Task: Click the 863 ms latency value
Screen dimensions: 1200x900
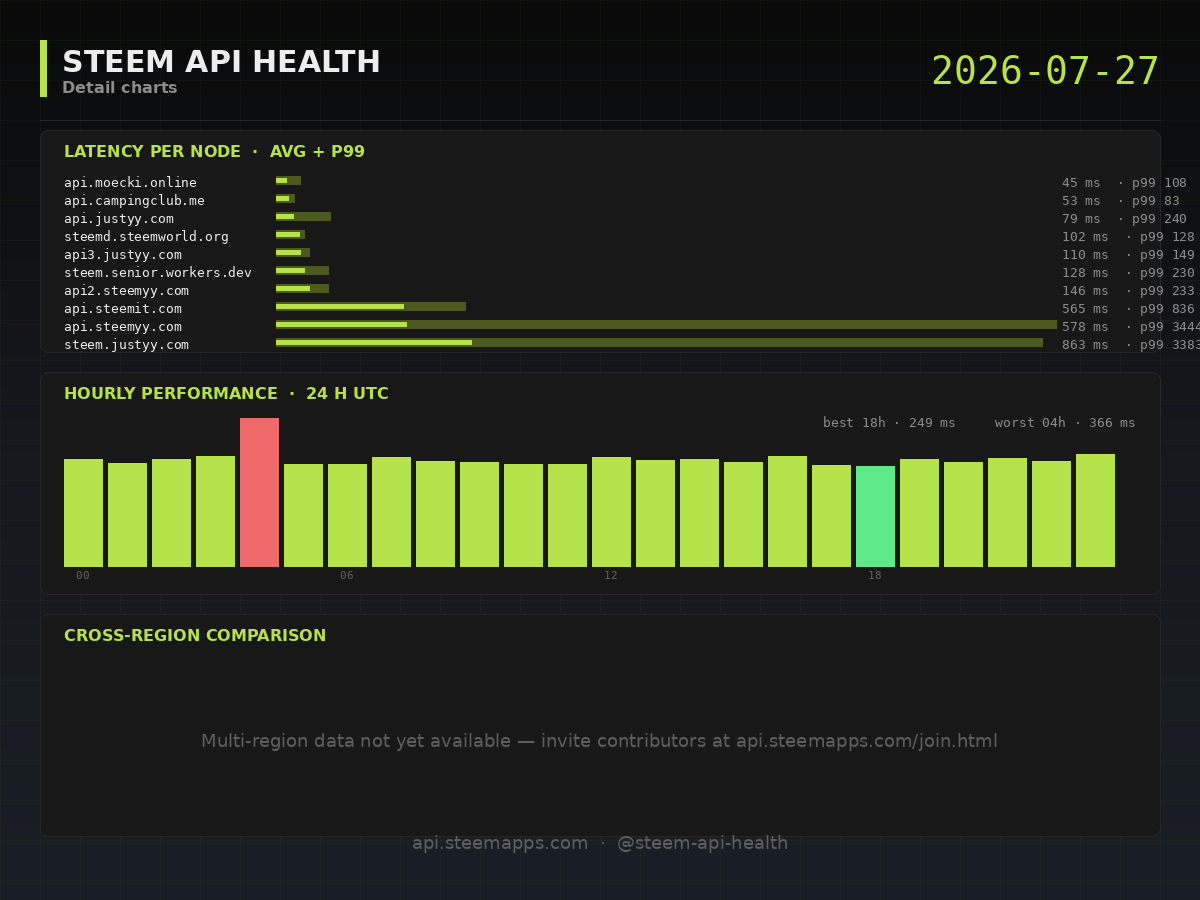Action: point(1085,344)
